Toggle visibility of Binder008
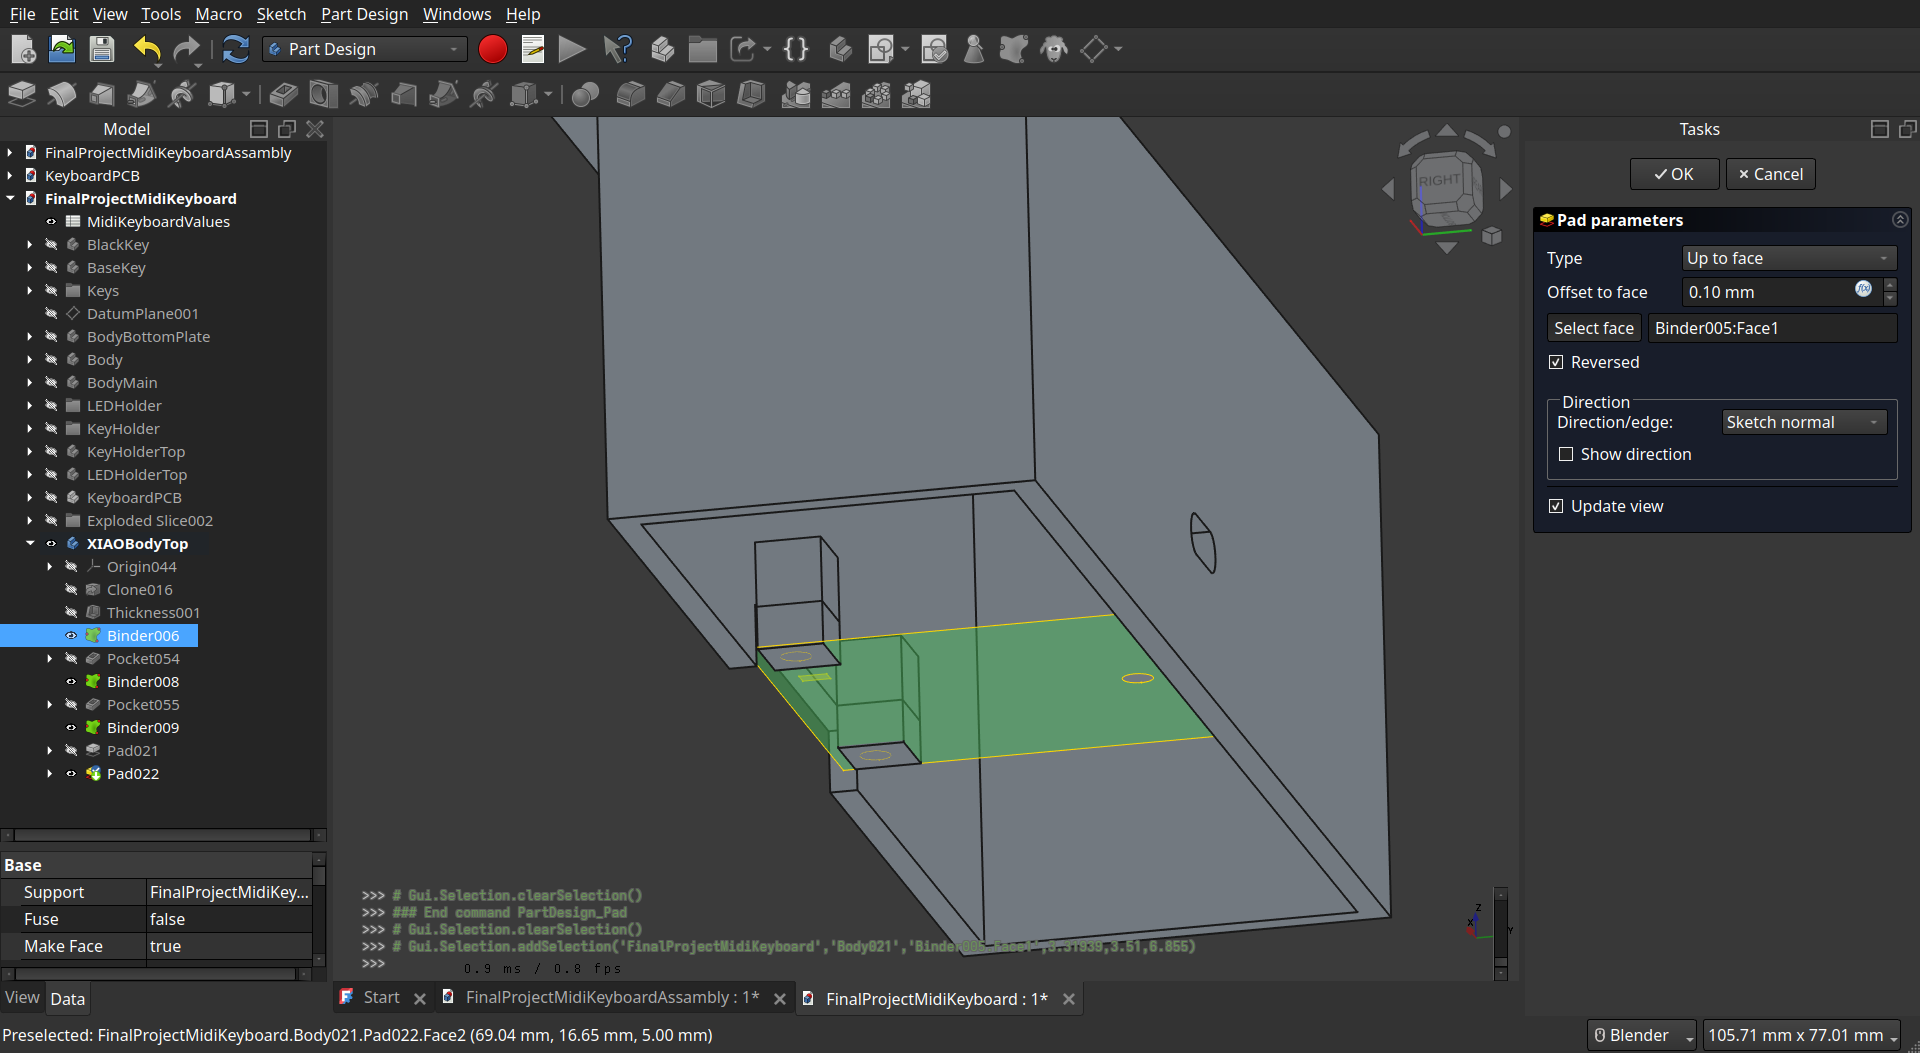The width and height of the screenshot is (1920, 1053). tap(71, 682)
